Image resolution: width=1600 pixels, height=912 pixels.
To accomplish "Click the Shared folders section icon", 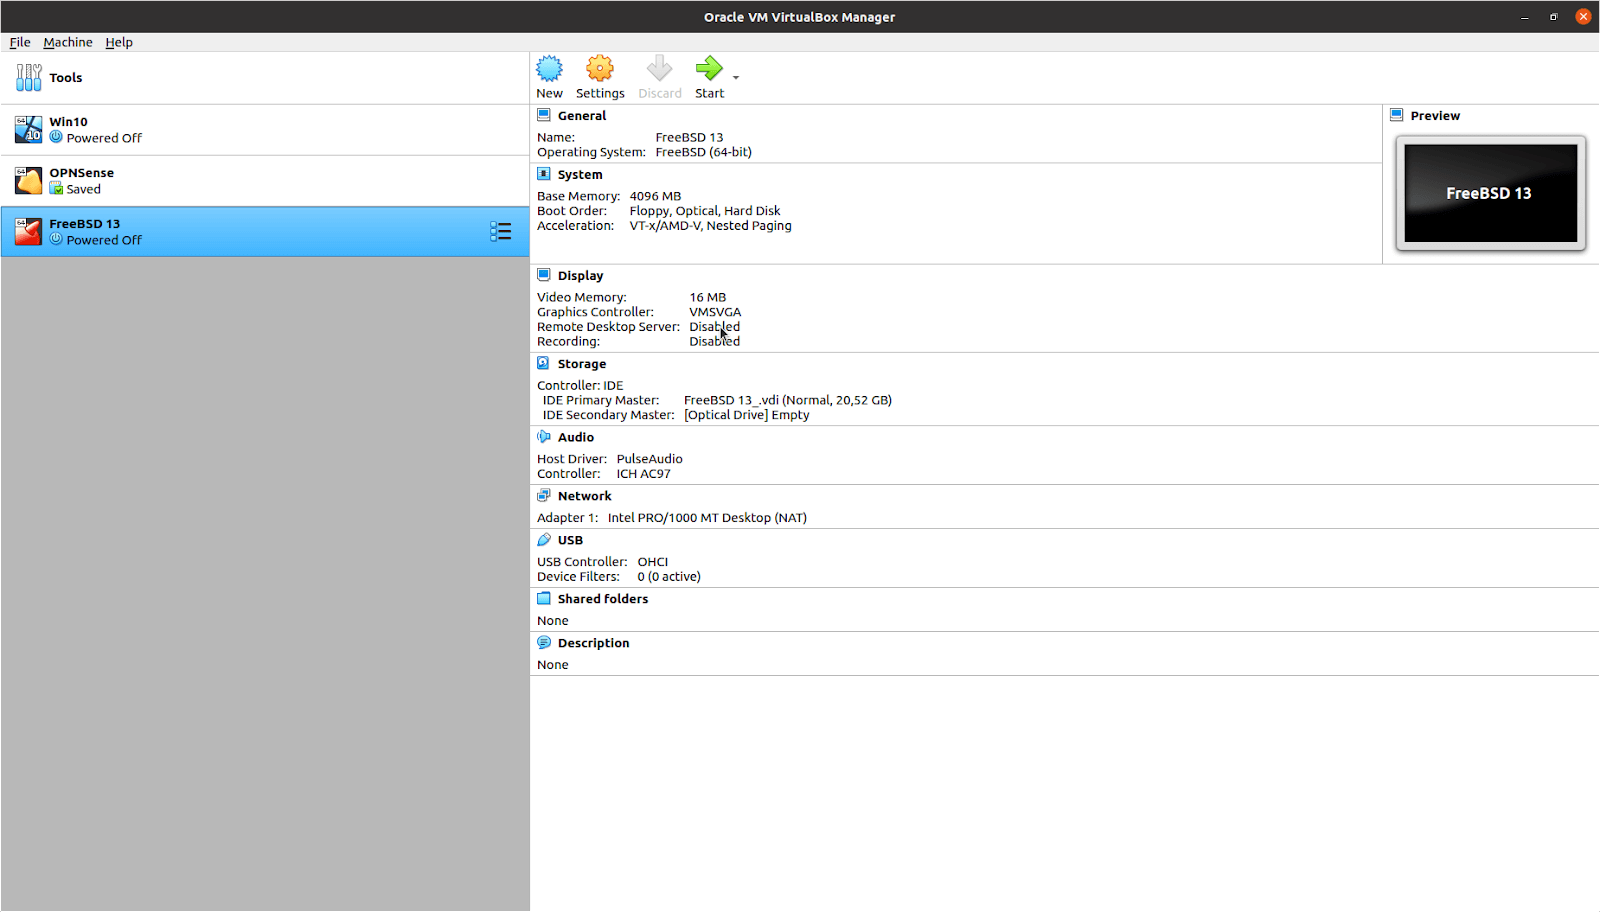I will 544,599.
